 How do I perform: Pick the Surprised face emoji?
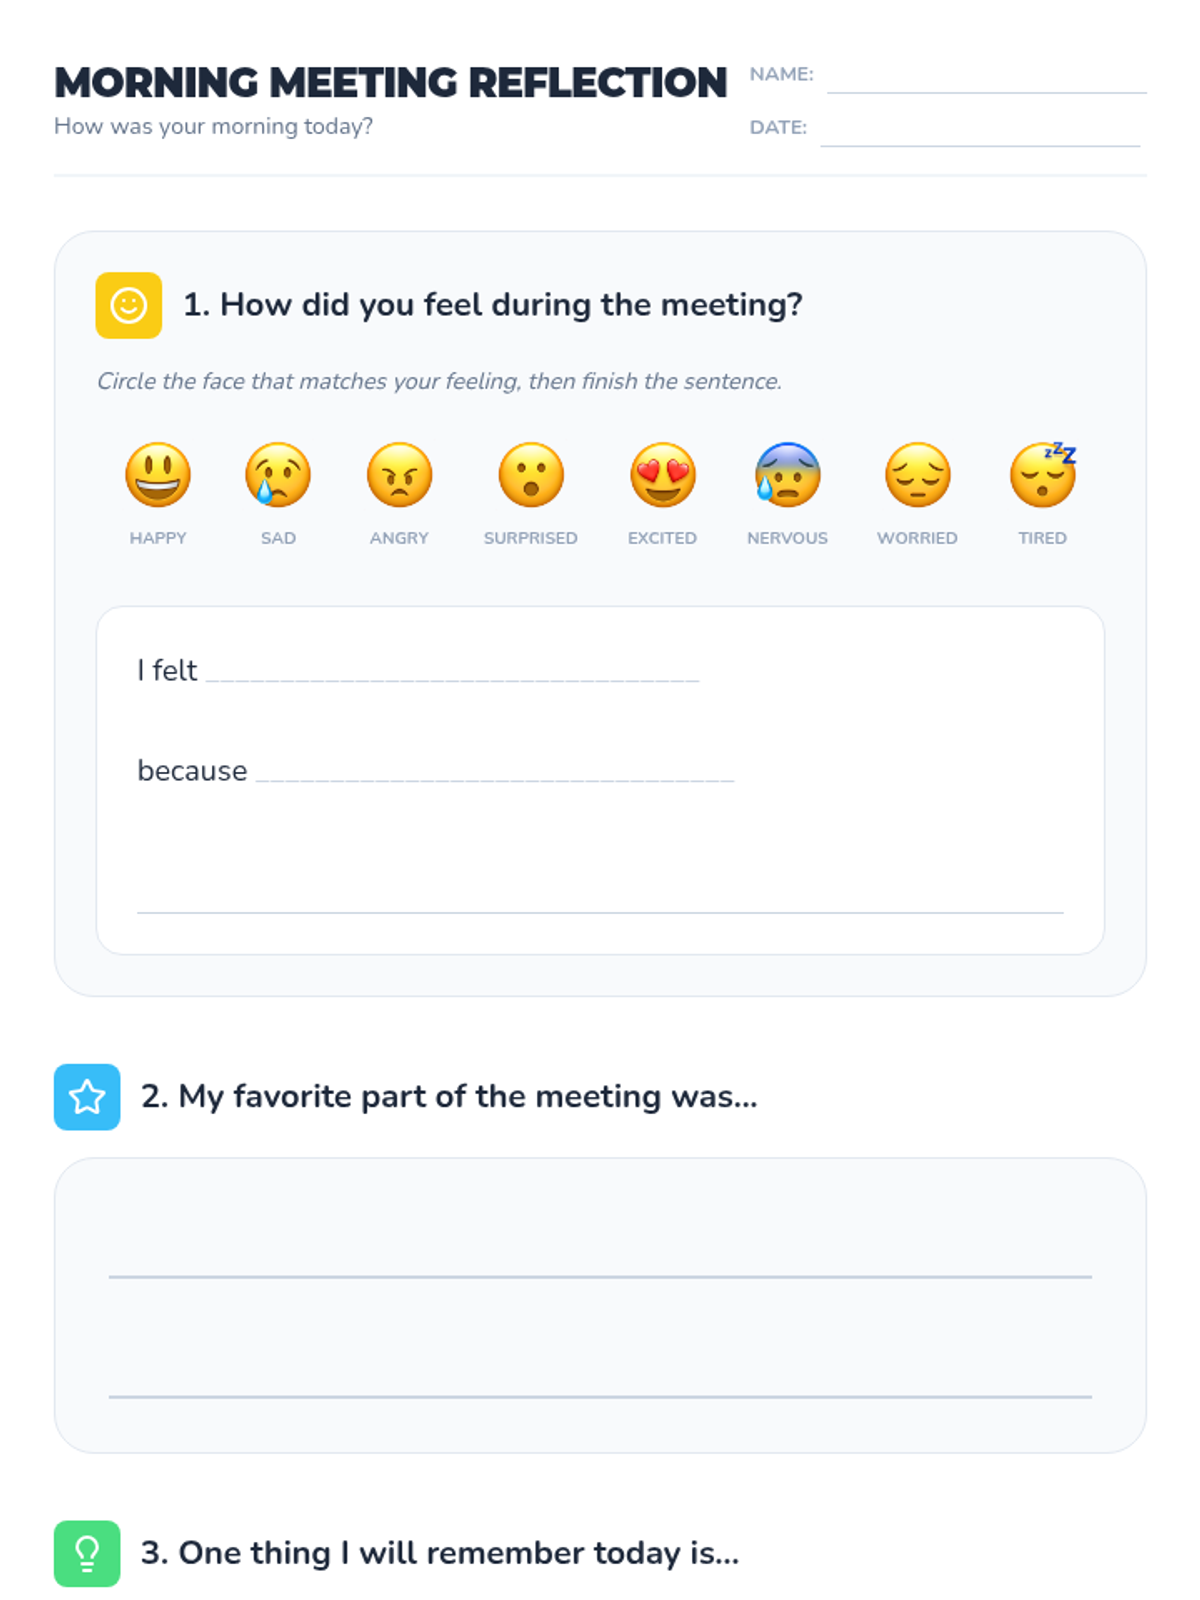pos(531,474)
